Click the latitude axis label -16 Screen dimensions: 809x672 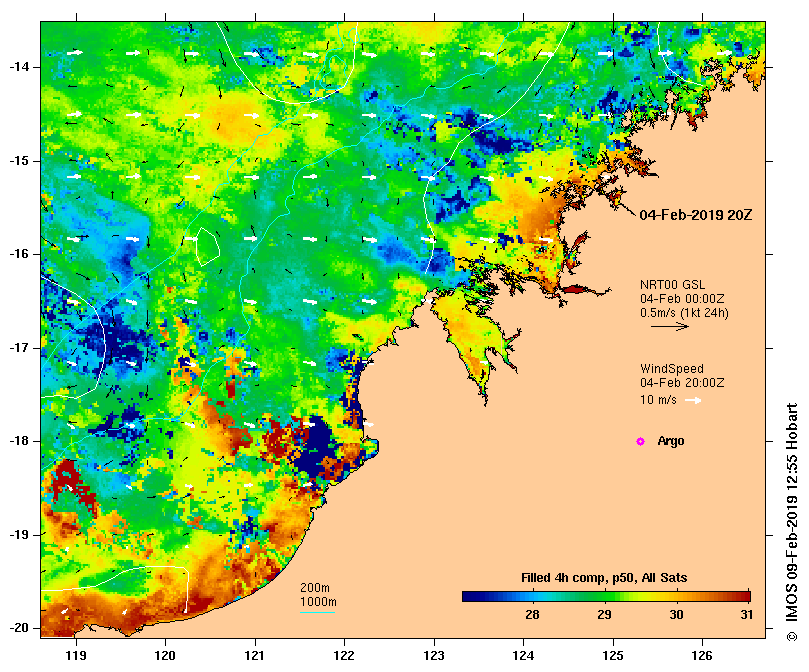click(x=19, y=254)
